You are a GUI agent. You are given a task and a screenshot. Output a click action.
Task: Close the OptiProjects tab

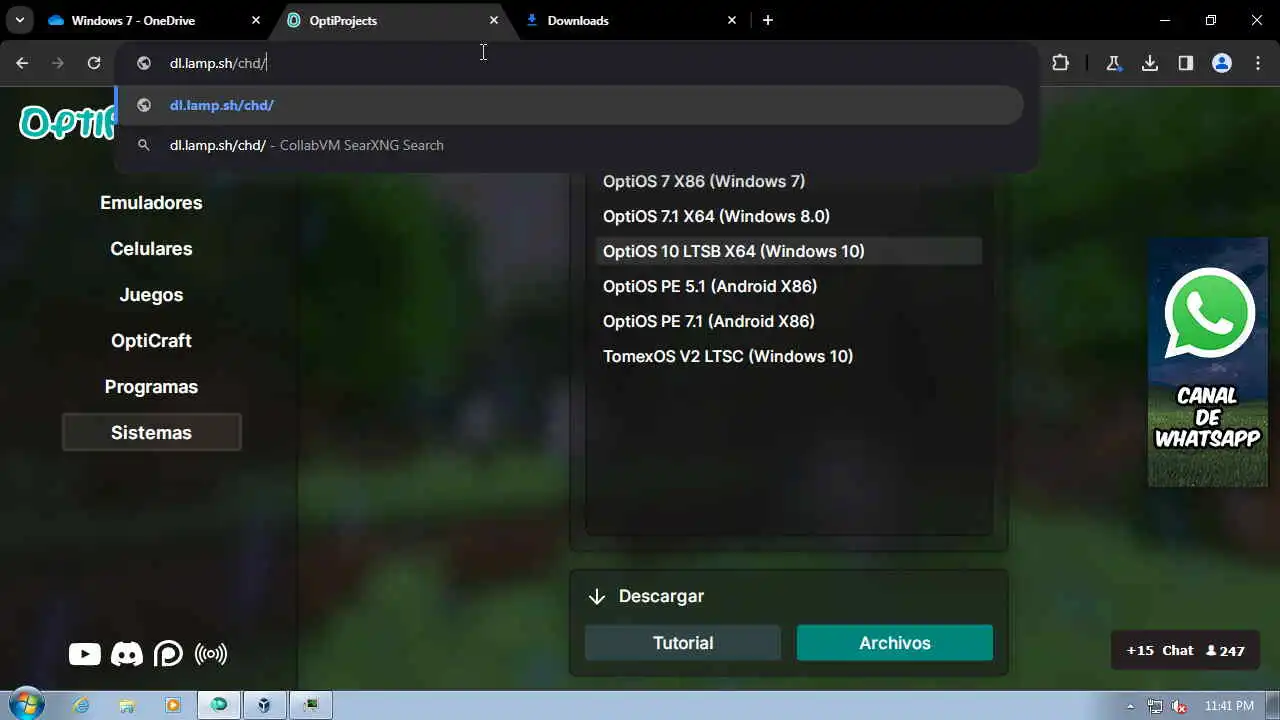pyautogui.click(x=494, y=20)
